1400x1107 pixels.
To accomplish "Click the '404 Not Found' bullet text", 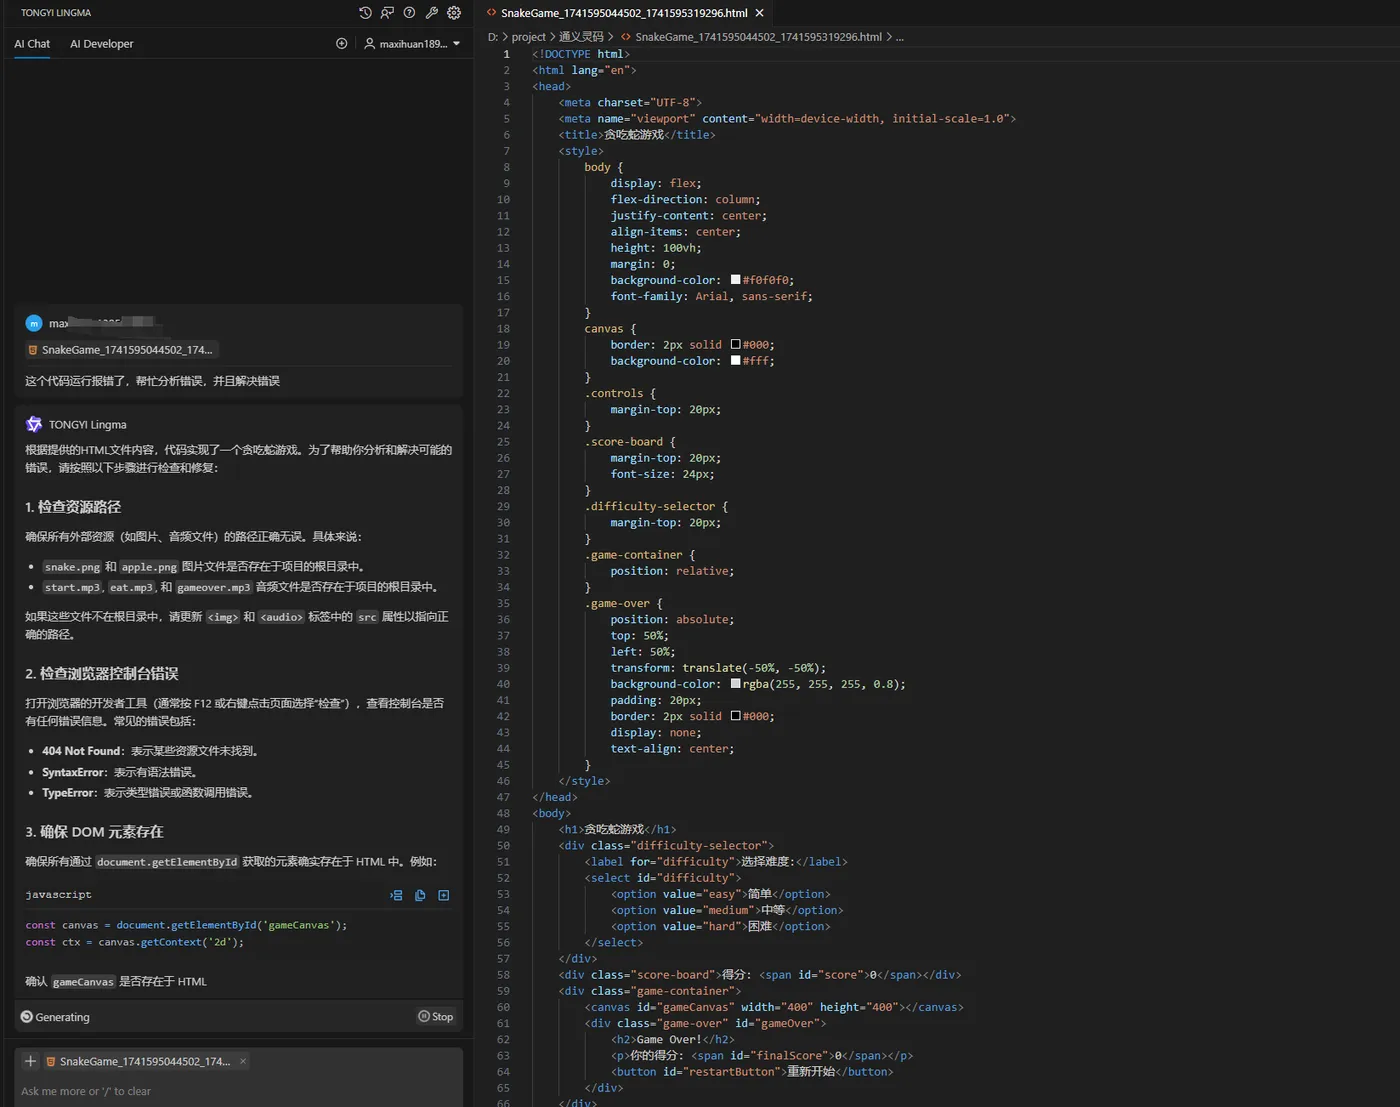I will coord(82,751).
